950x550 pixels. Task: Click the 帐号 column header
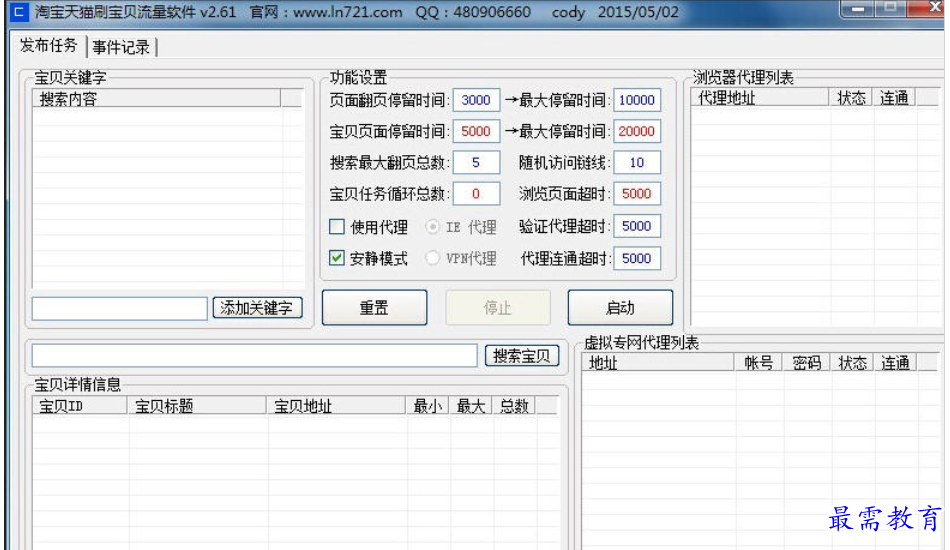tap(759, 363)
